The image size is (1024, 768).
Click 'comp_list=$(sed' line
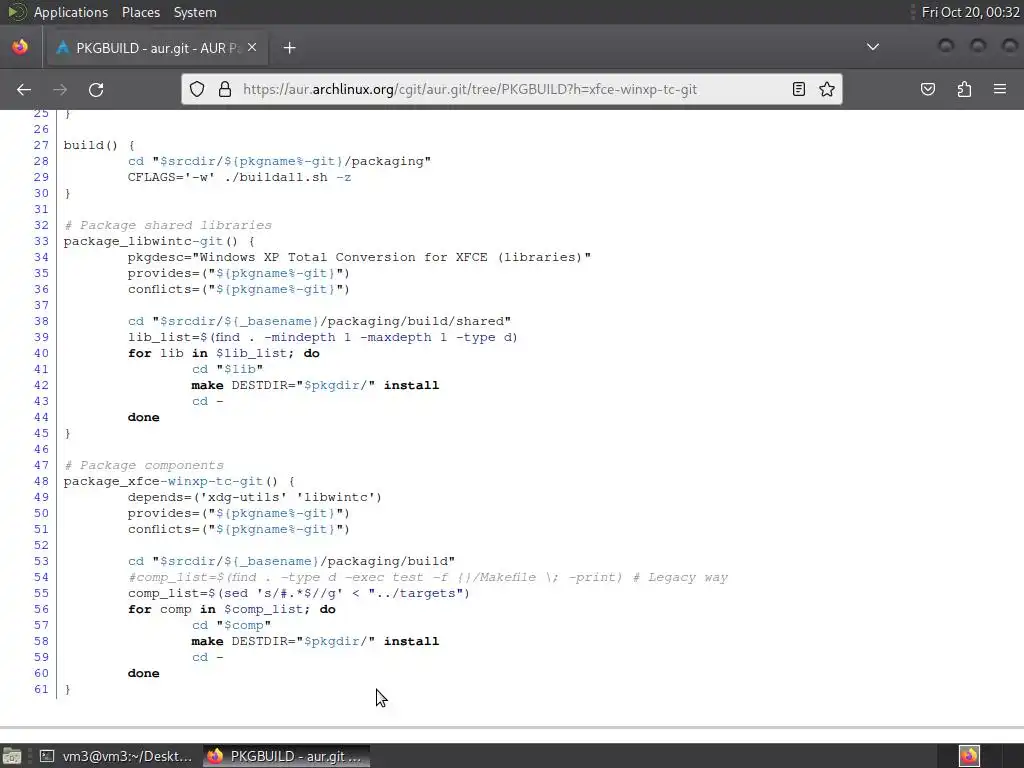(x=299, y=593)
